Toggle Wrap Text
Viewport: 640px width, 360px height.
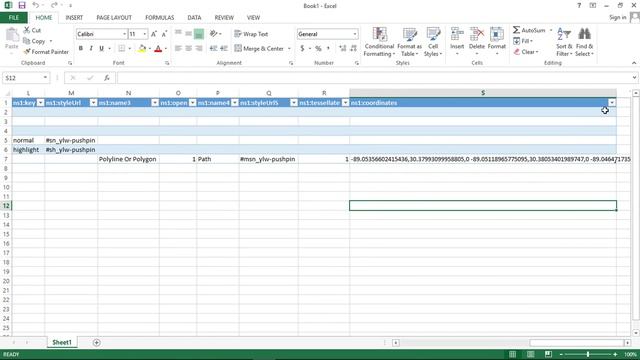point(251,34)
